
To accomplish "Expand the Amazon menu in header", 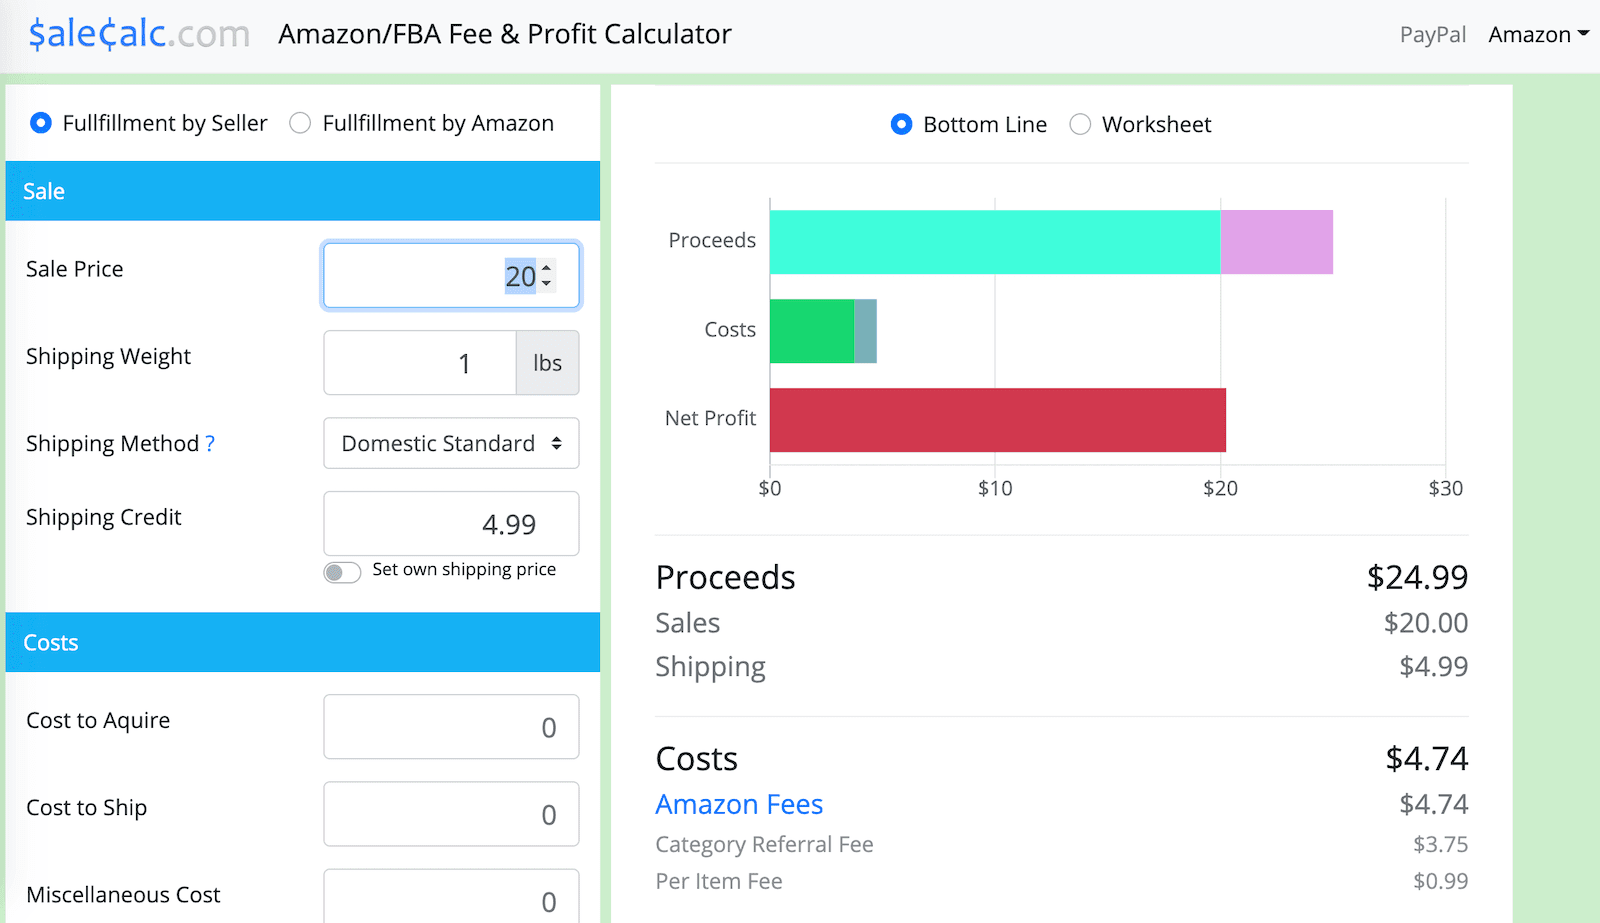I will pos(1537,35).
